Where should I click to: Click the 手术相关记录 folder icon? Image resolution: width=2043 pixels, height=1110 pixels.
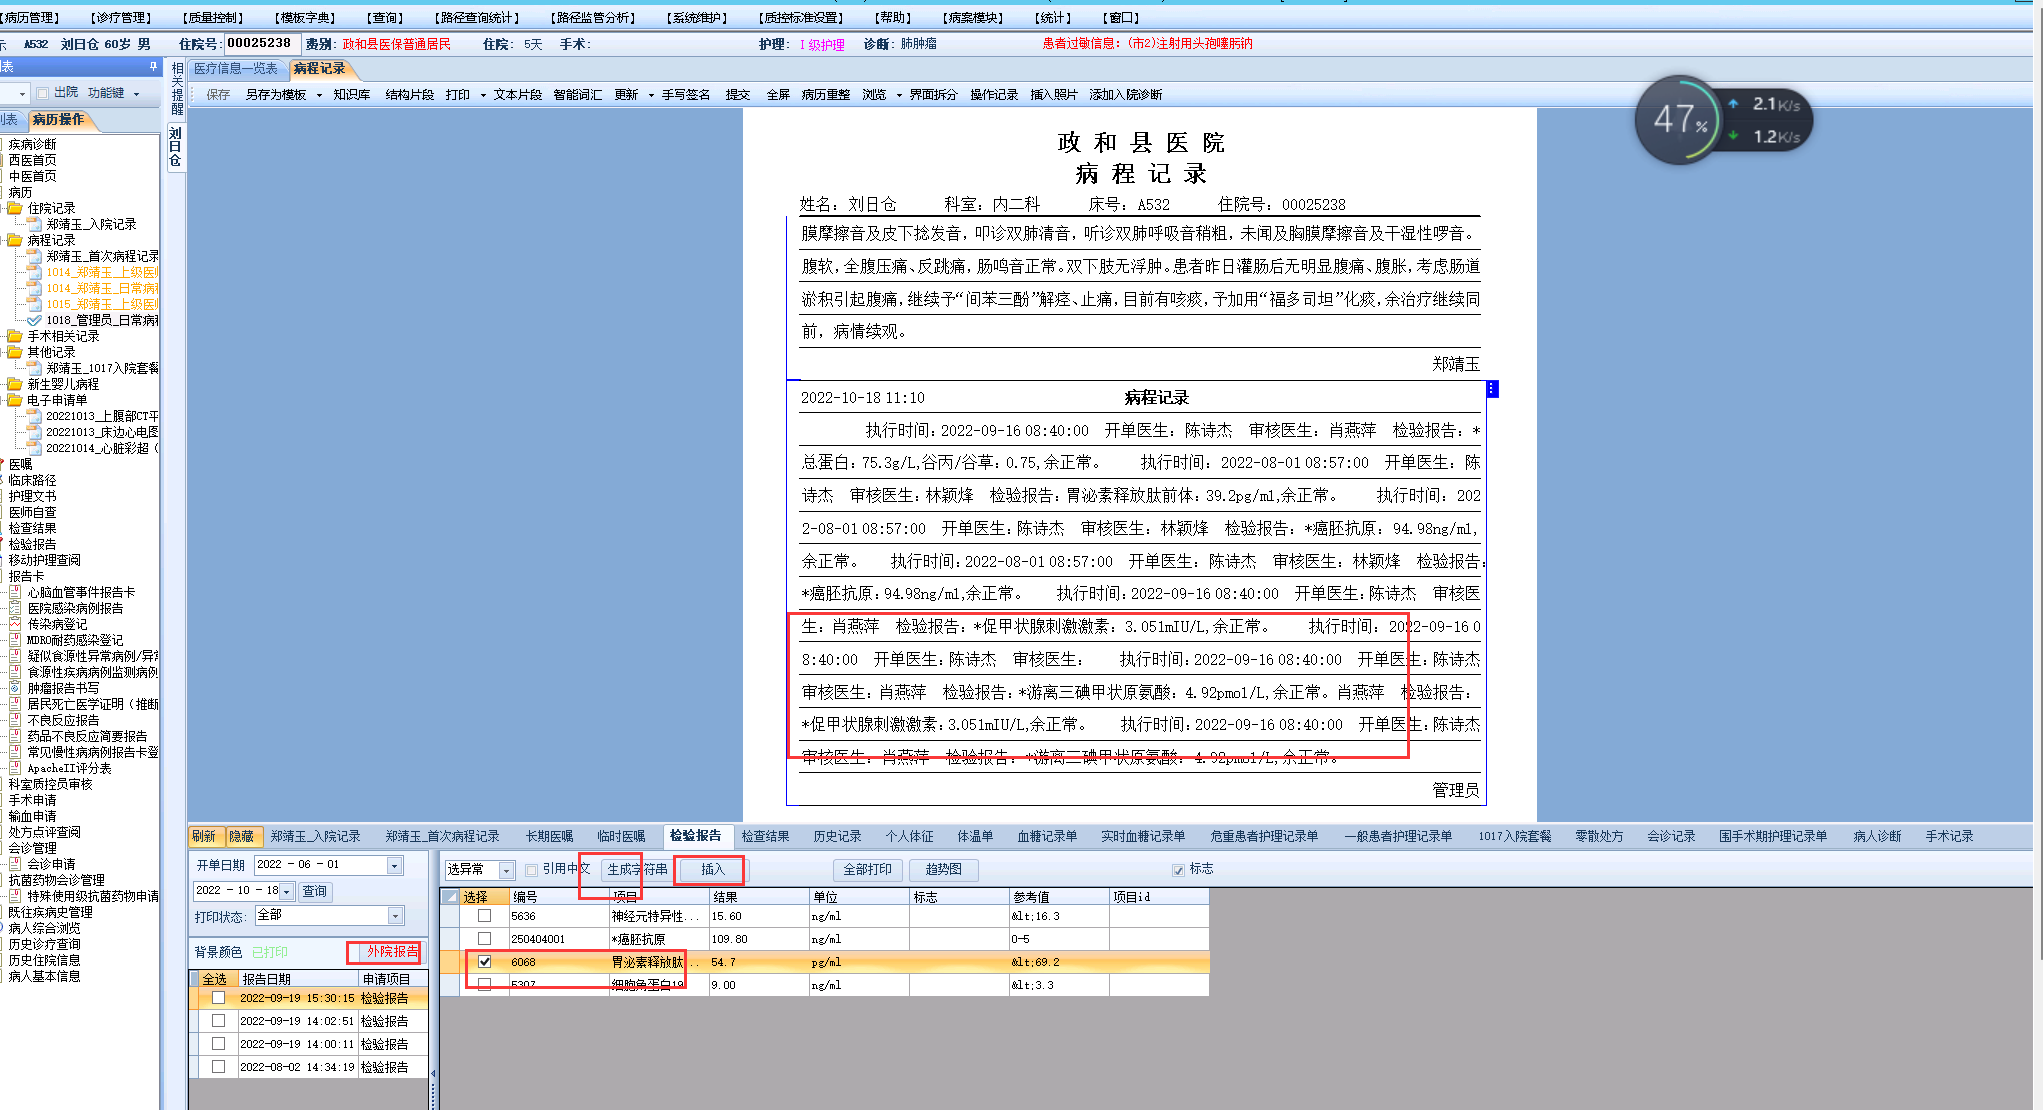(15, 336)
